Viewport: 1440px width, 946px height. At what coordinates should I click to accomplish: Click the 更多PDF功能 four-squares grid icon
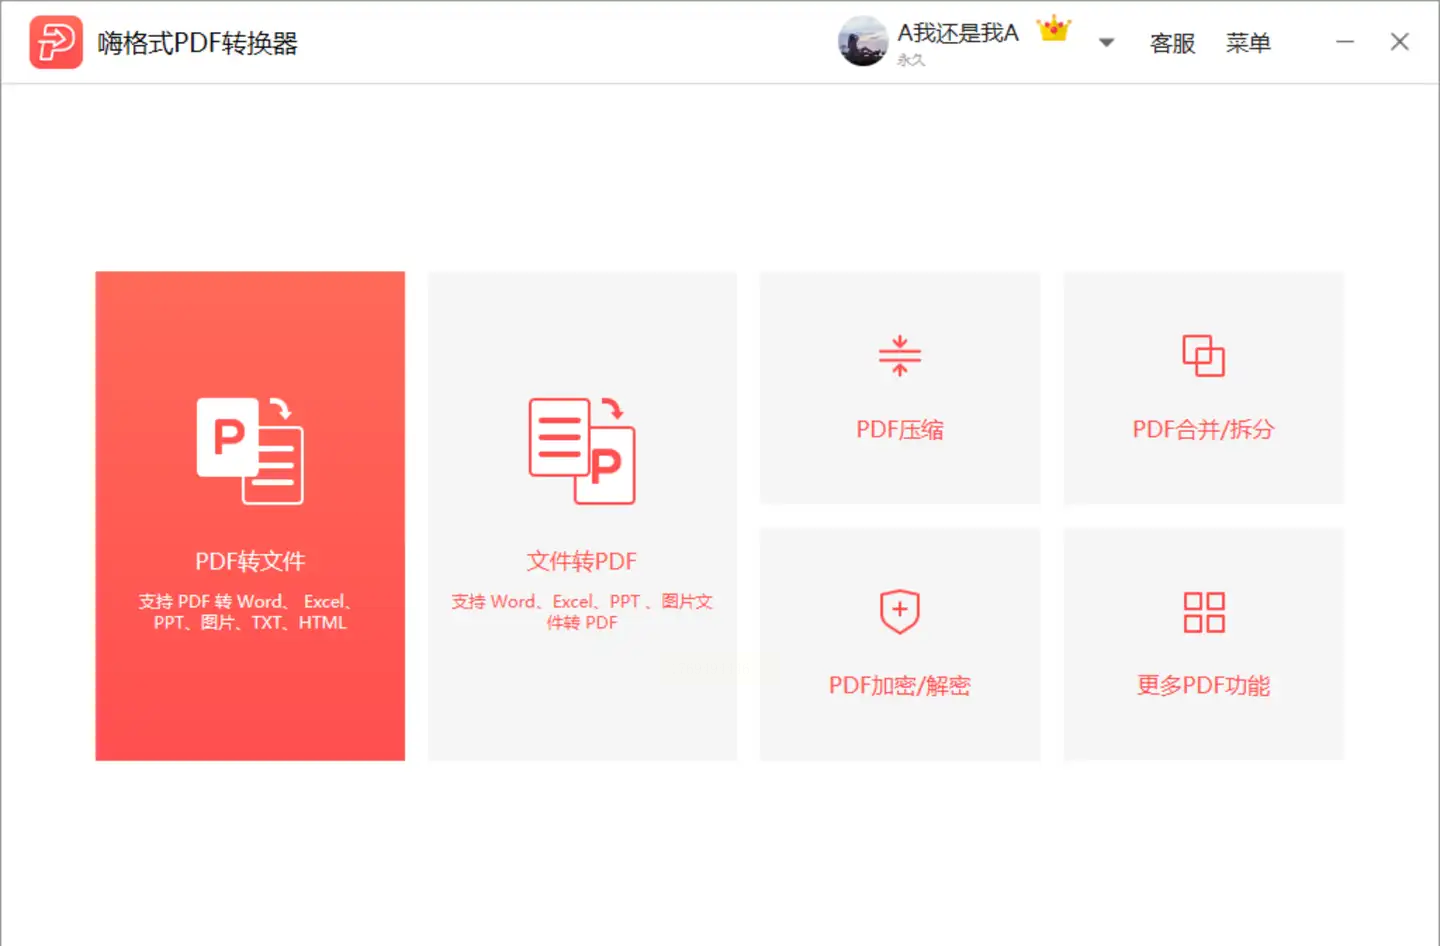point(1204,612)
